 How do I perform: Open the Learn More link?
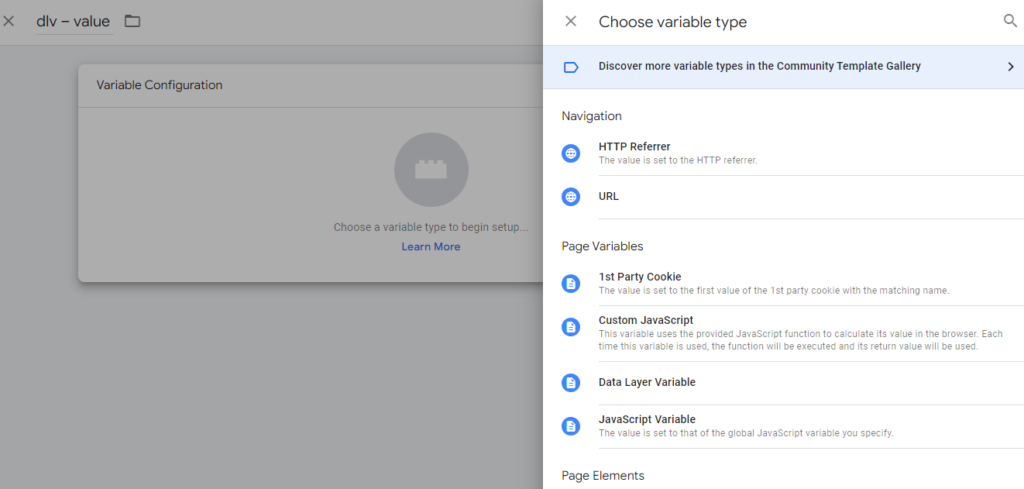click(x=430, y=247)
